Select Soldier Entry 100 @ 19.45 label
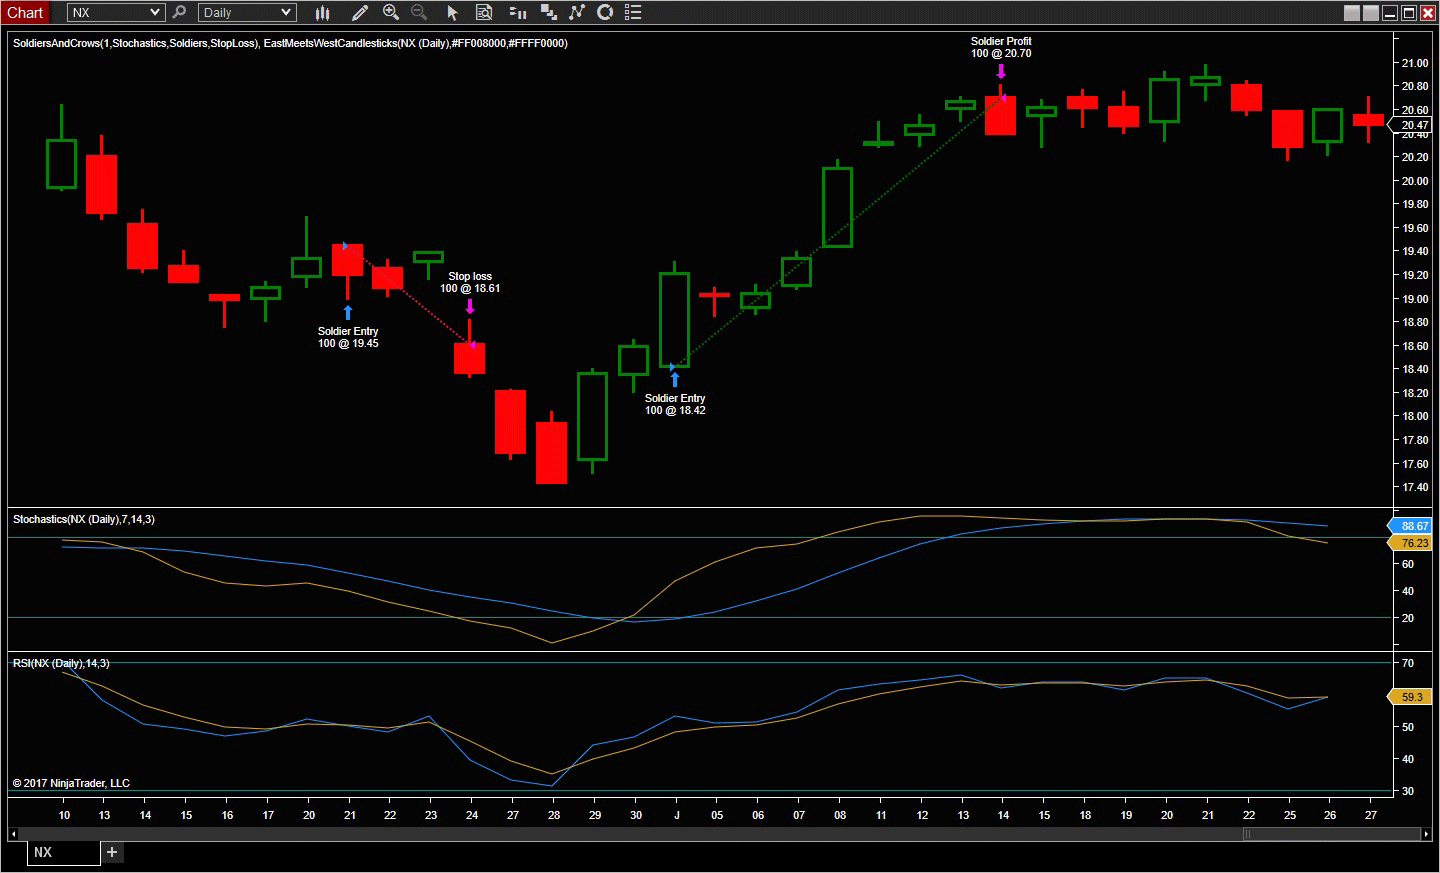This screenshot has width=1440, height=873. (x=348, y=337)
